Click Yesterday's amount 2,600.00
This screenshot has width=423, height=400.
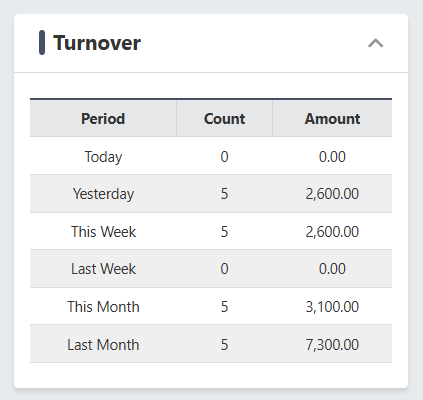coord(332,194)
